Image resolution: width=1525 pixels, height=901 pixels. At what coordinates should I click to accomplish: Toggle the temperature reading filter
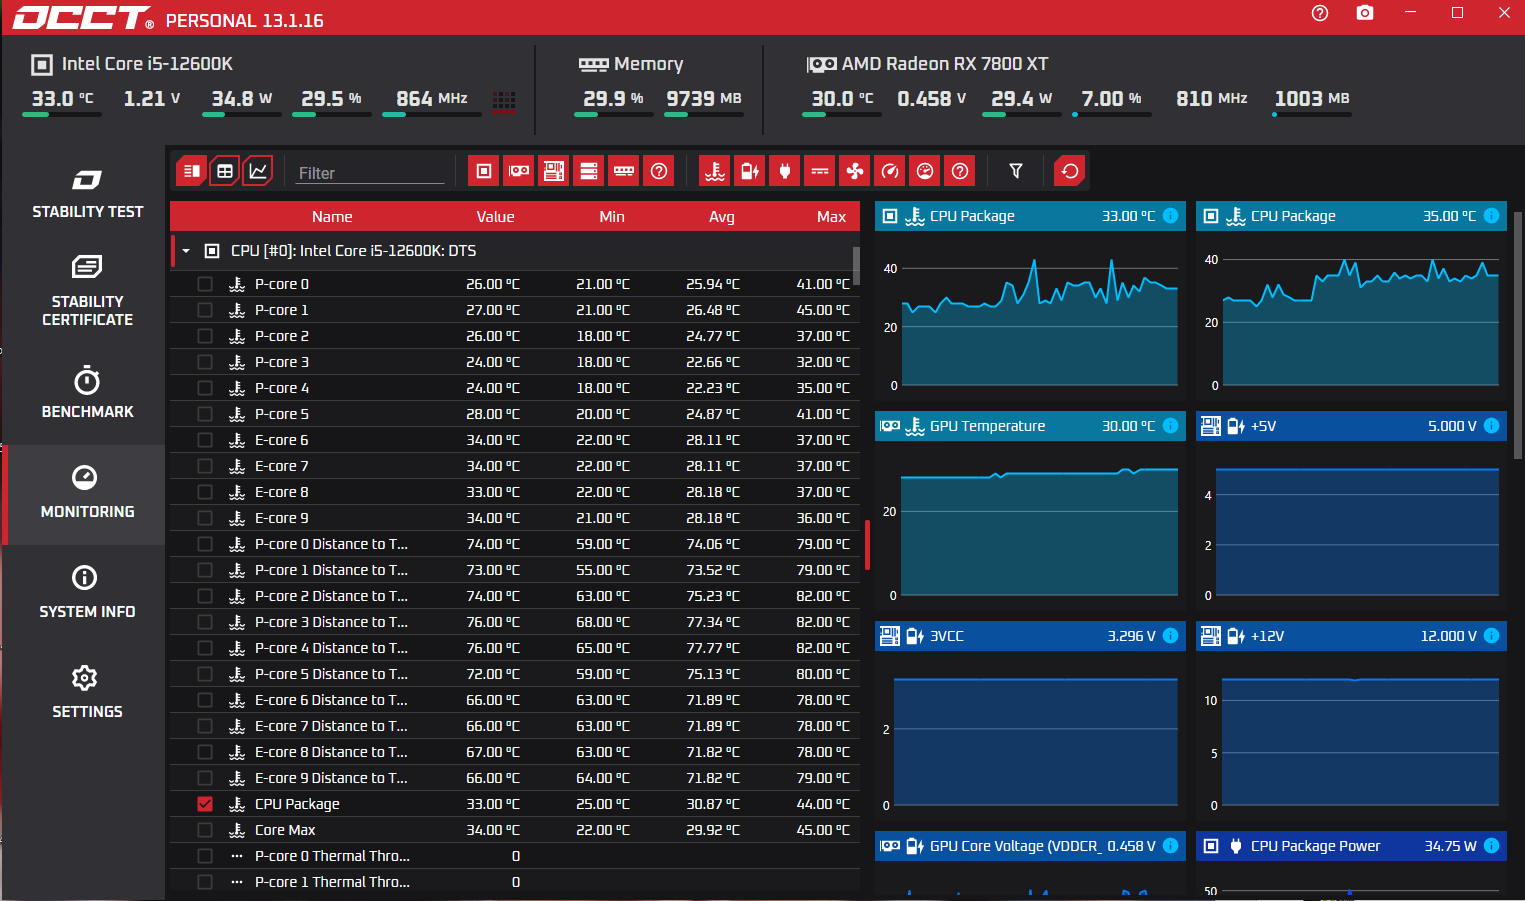point(715,171)
